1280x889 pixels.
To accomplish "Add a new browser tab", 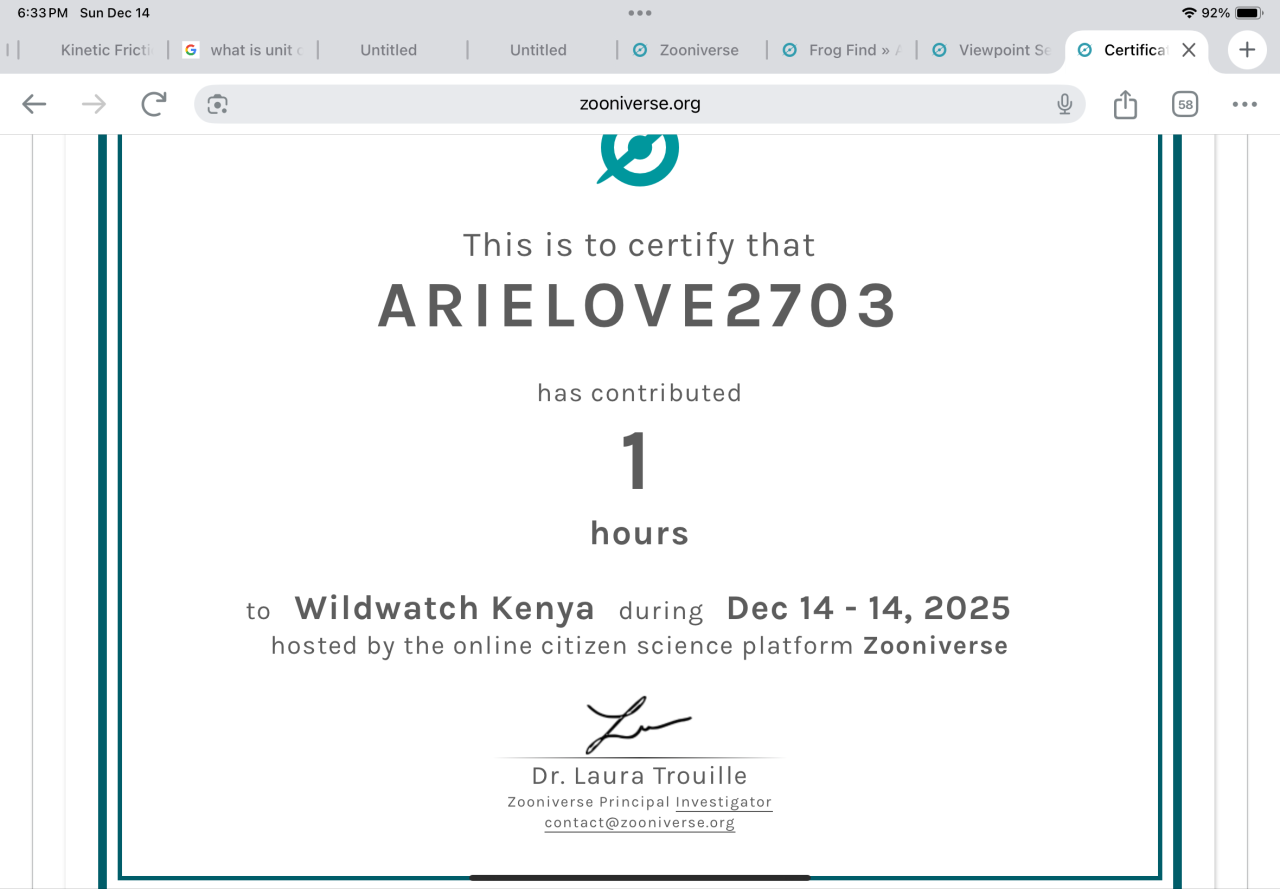I will coord(1247,50).
